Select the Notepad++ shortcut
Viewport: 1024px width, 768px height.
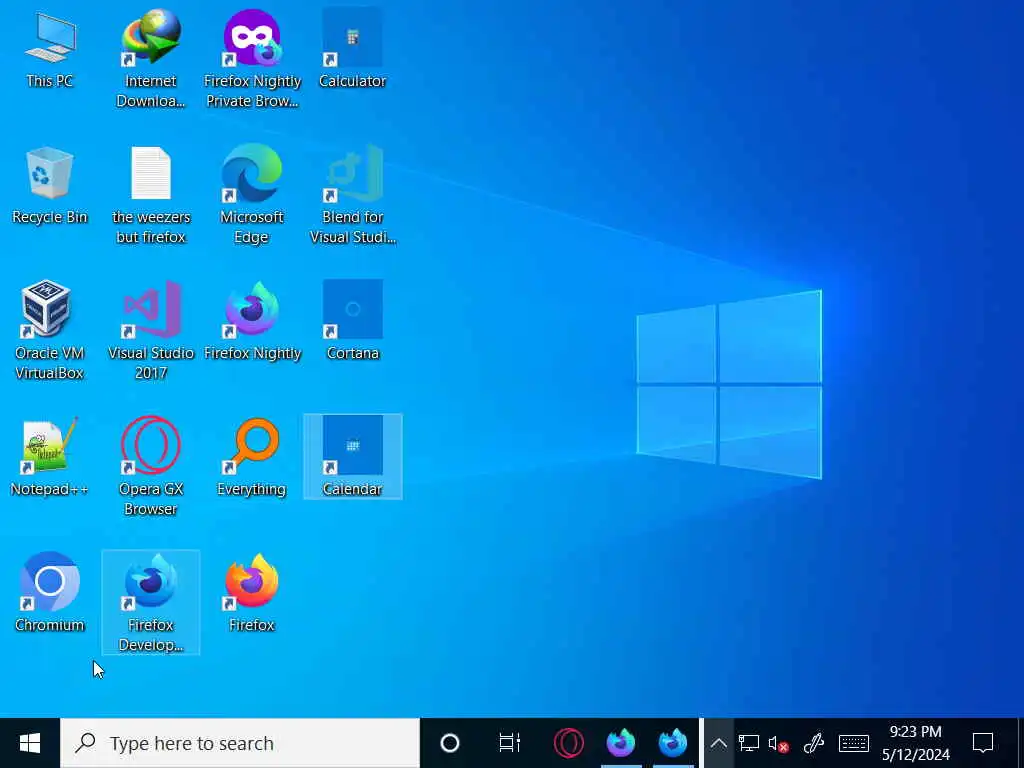[x=50, y=458]
